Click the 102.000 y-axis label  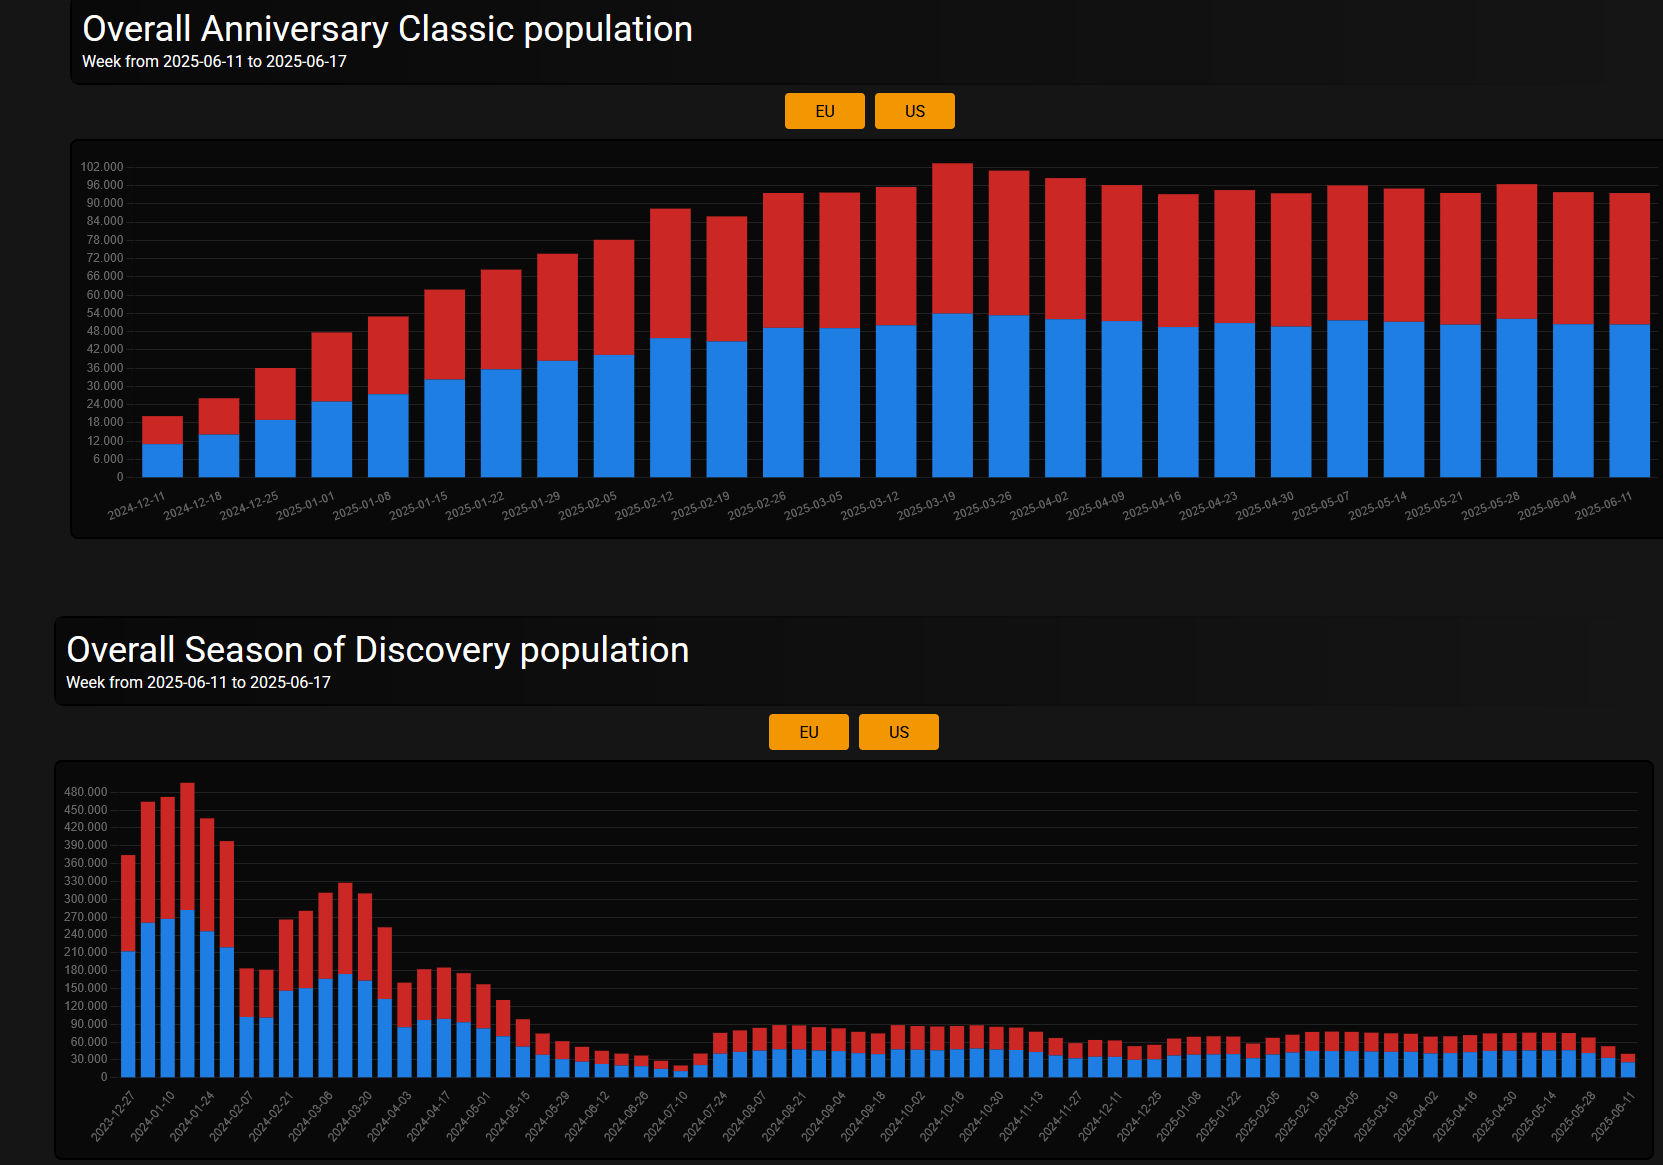pyautogui.click(x=101, y=167)
